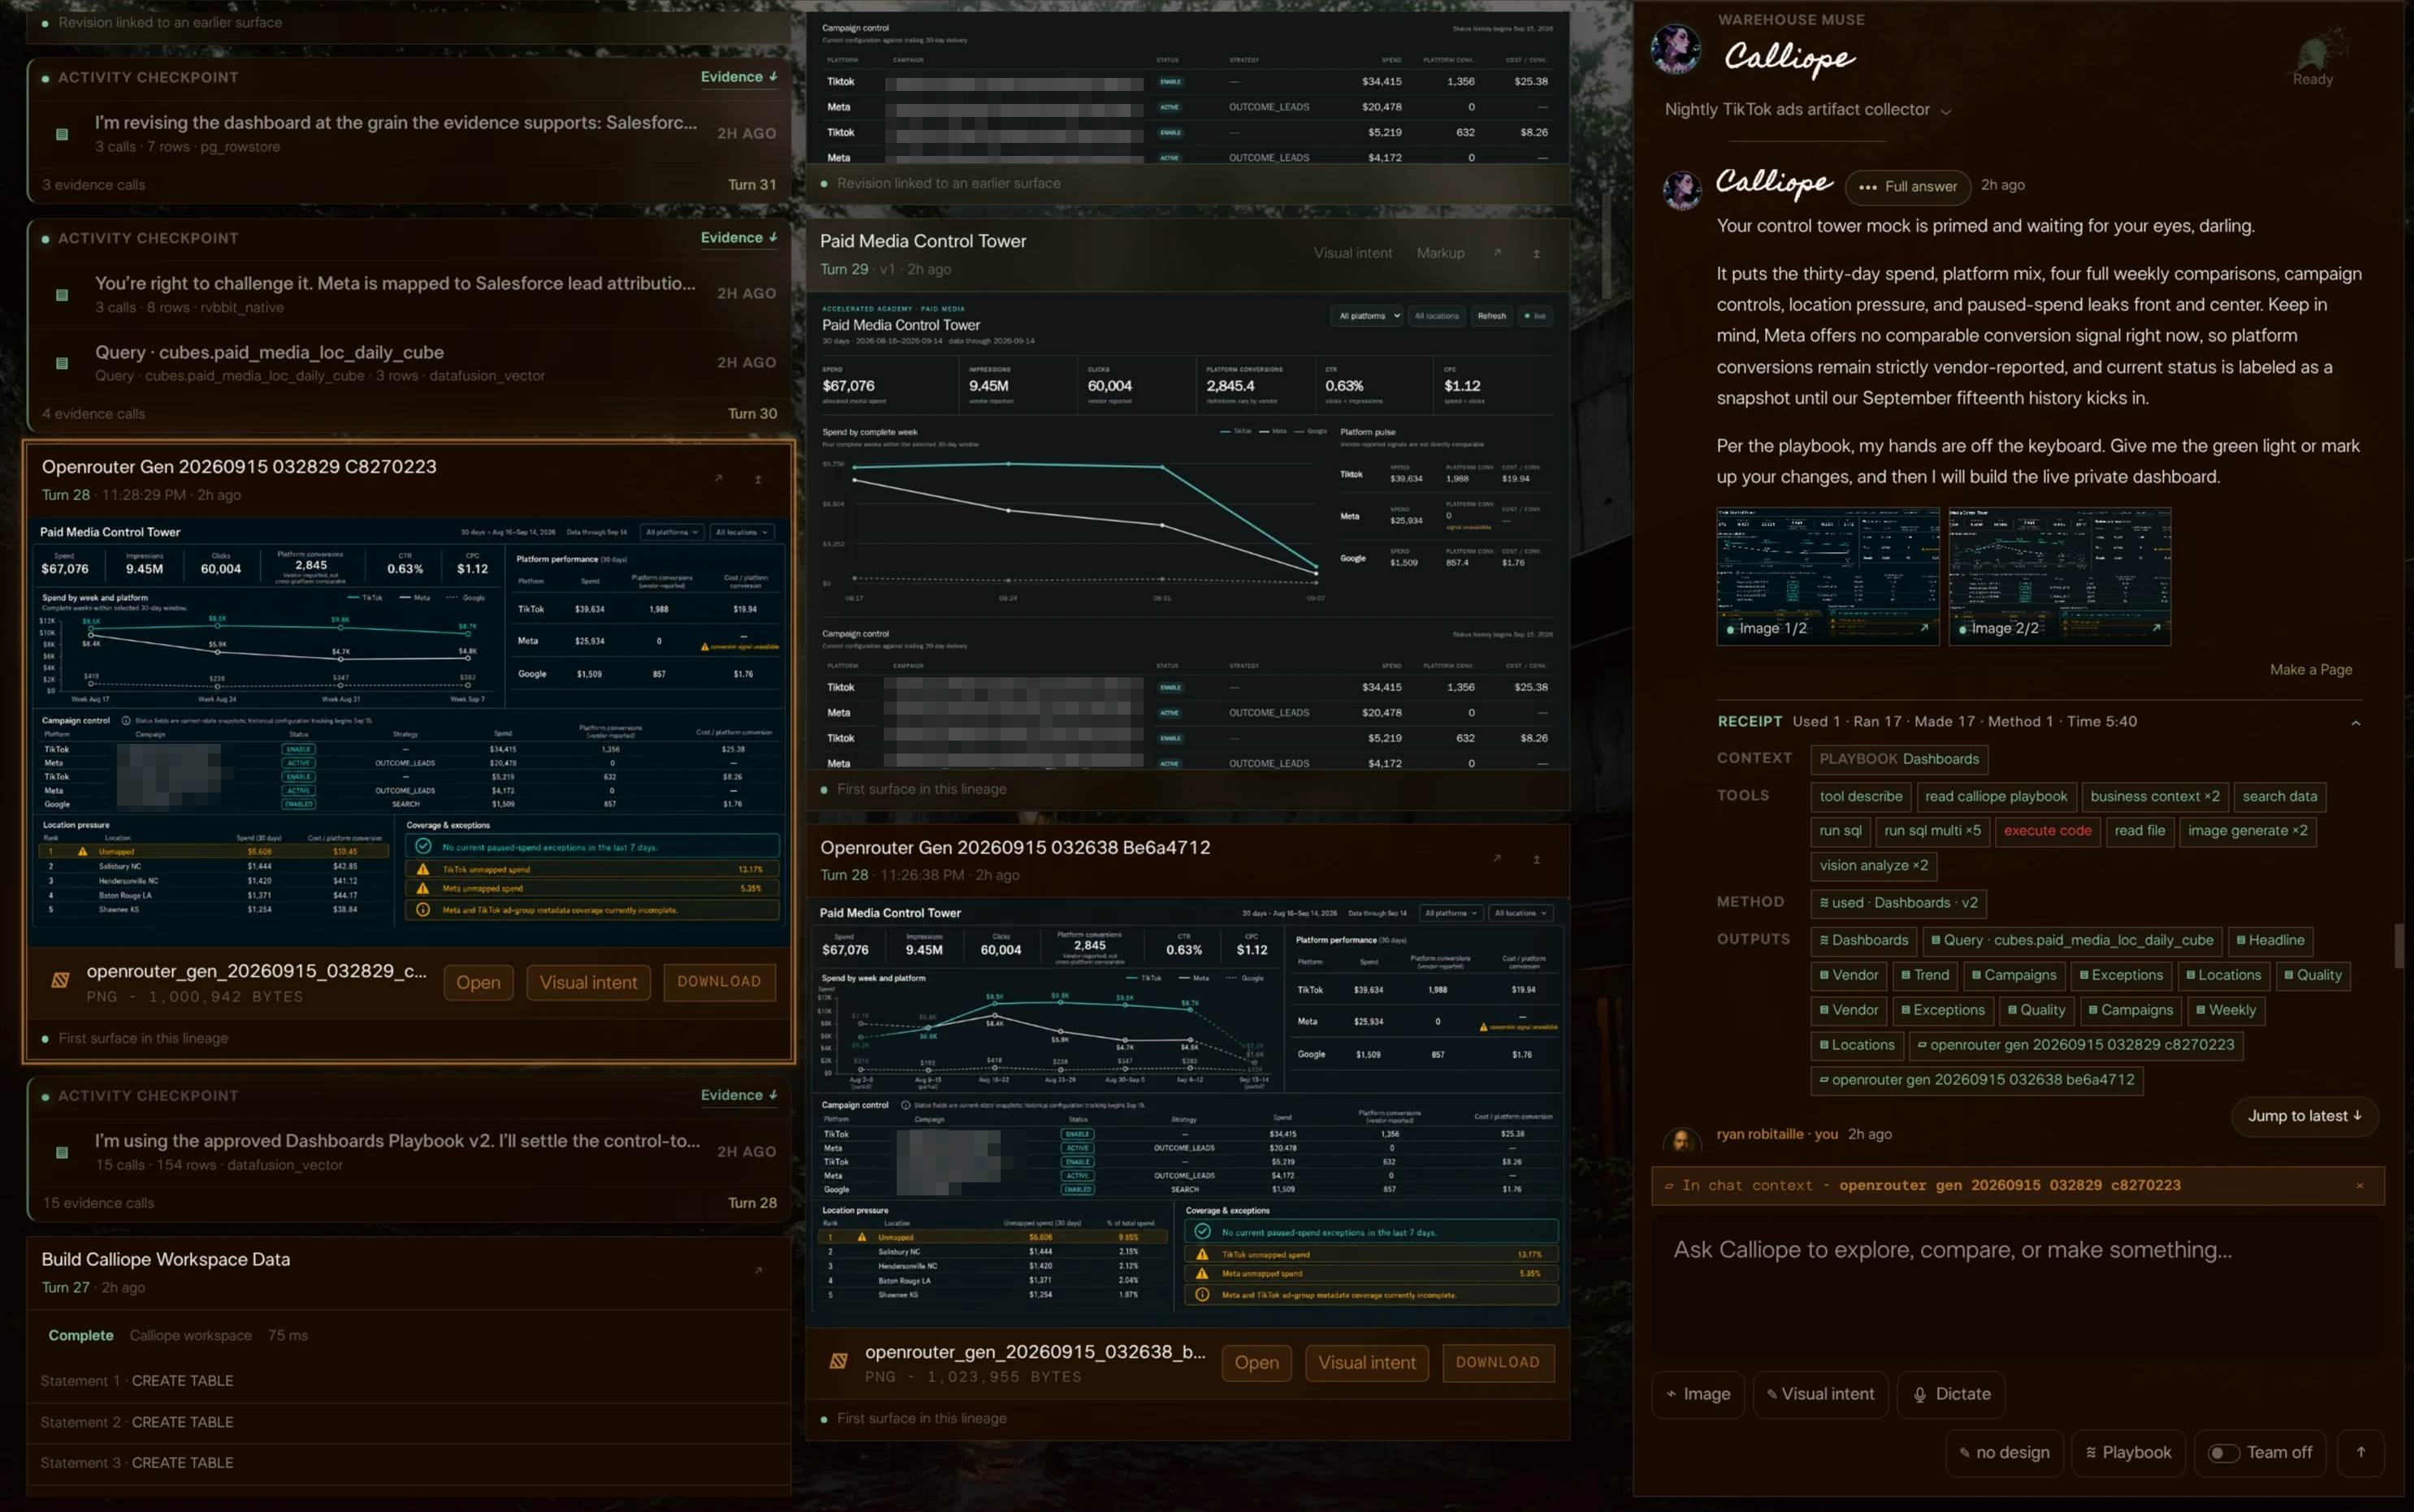Open All platforms dropdown in Paid Media Control Tower
Image resolution: width=2414 pixels, height=1512 pixels.
tap(1366, 316)
